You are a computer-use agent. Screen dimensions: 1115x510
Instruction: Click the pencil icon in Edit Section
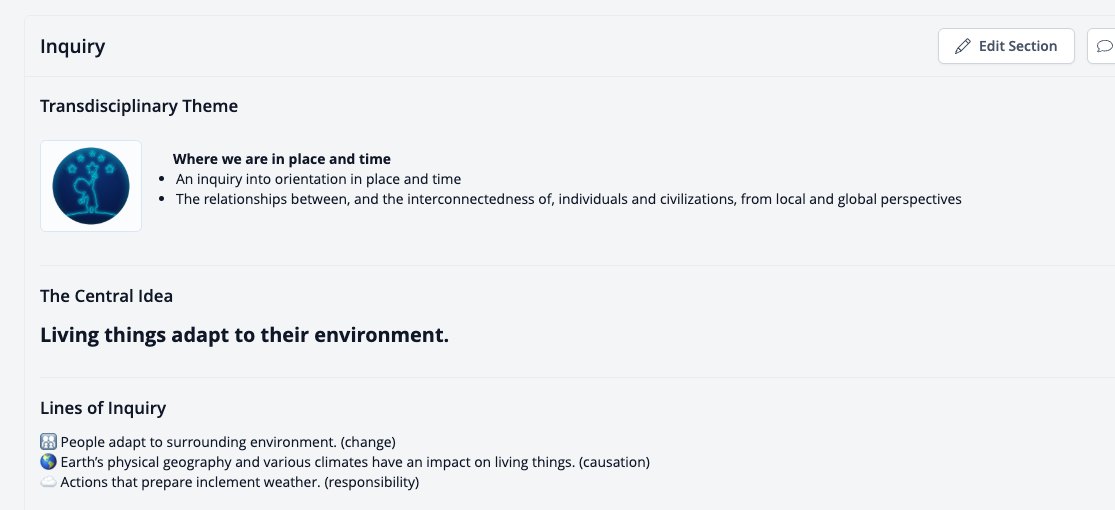click(x=962, y=46)
